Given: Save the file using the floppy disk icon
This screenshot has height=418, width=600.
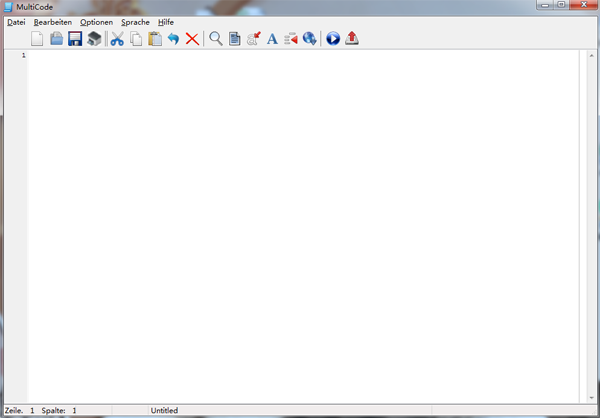Looking at the screenshot, I should pos(75,39).
